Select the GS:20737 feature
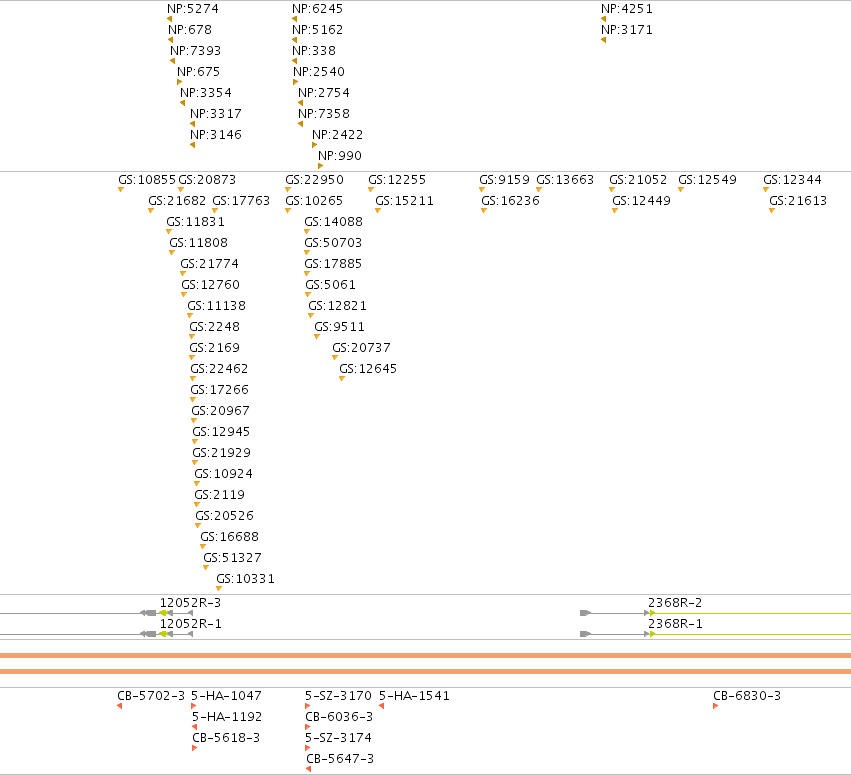This screenshot has width=851, height=775. [x=361, y=348]
